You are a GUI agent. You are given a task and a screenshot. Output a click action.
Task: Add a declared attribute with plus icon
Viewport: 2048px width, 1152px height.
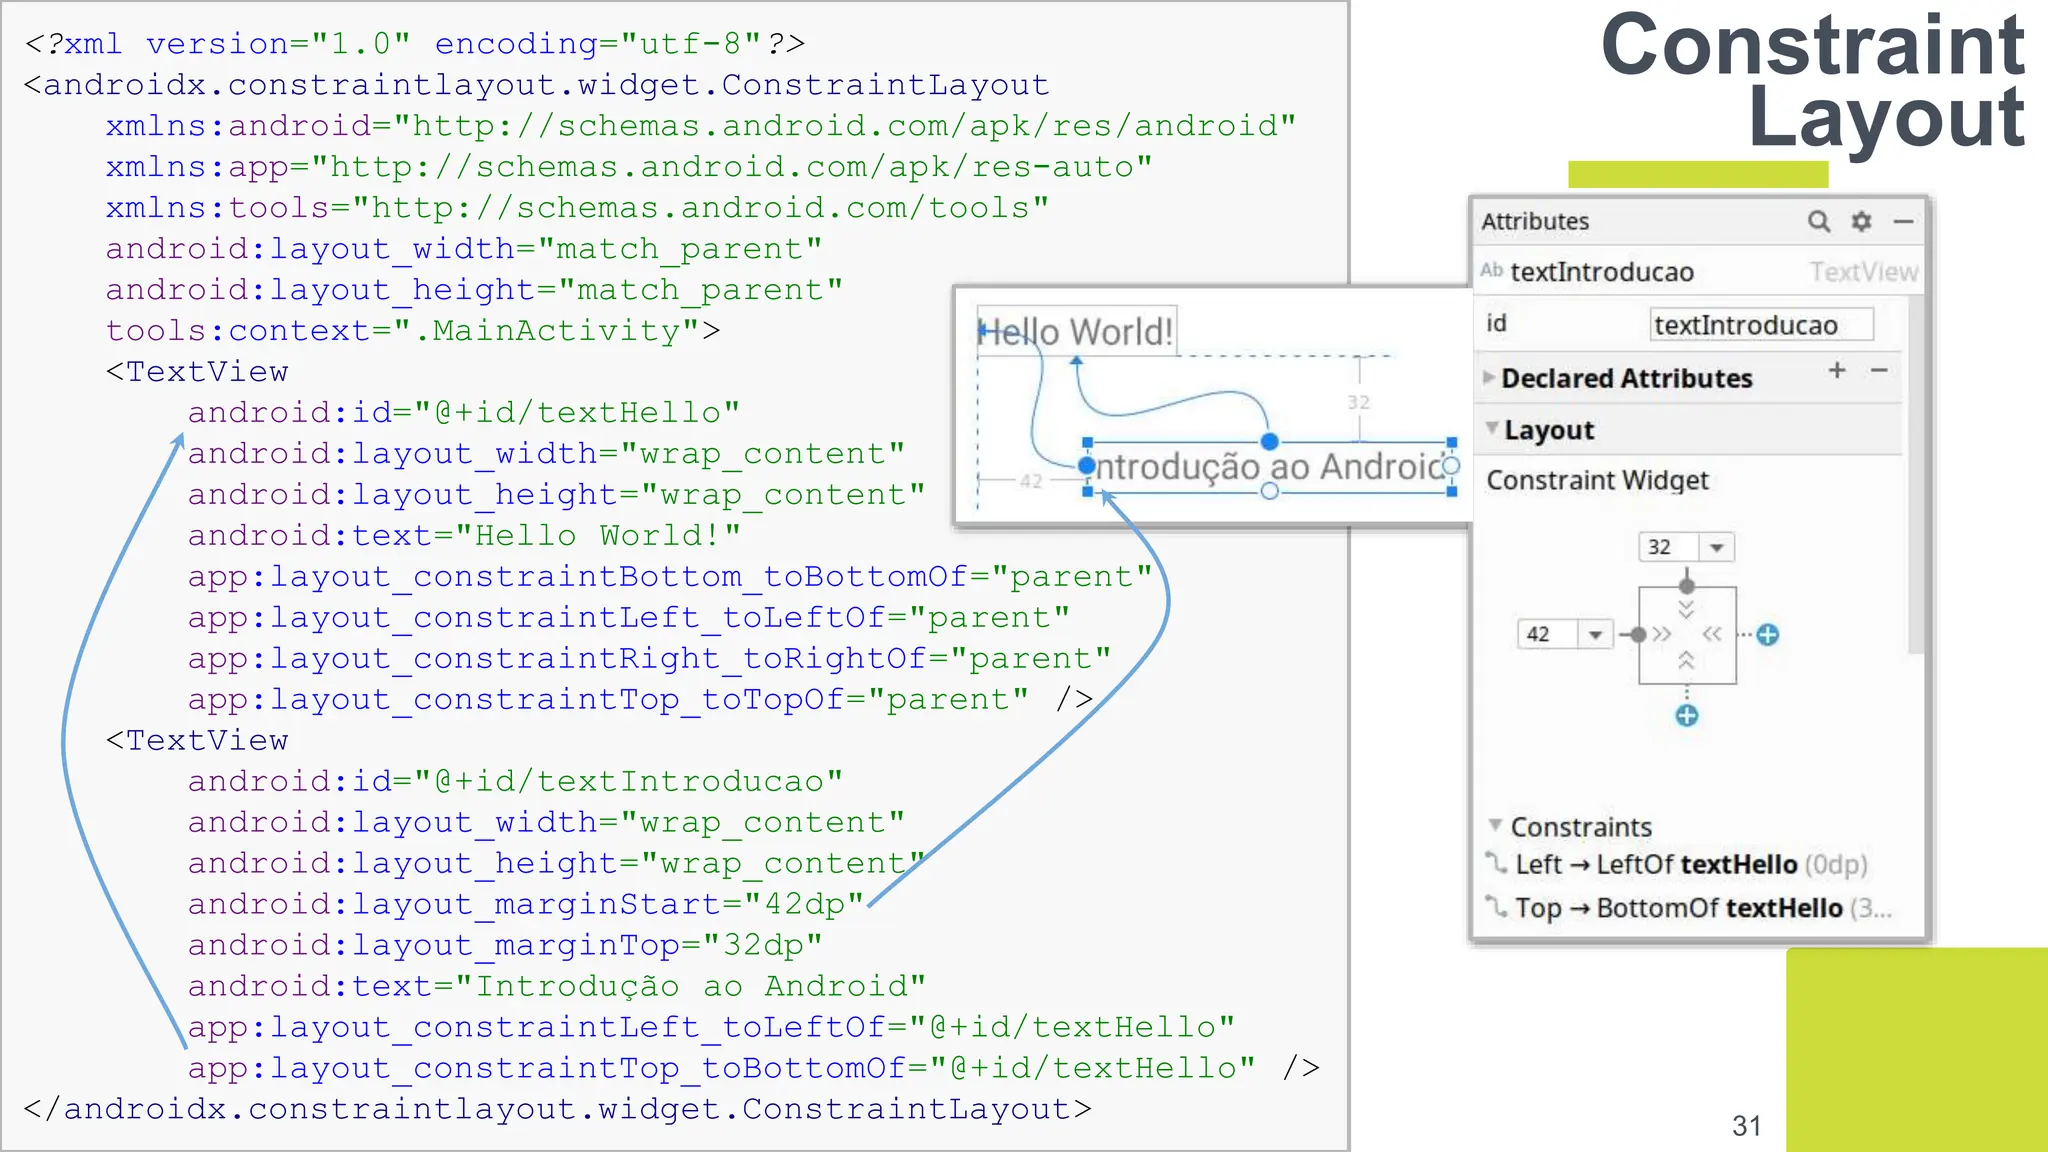click(1837, 371)
